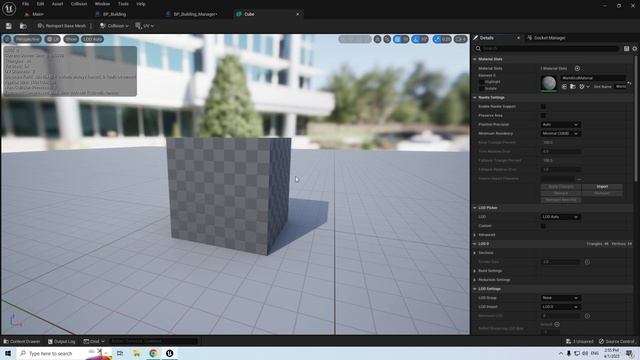
Task: Click the Browse to asset toolbar icon
Action: click(x=23, y=26)
